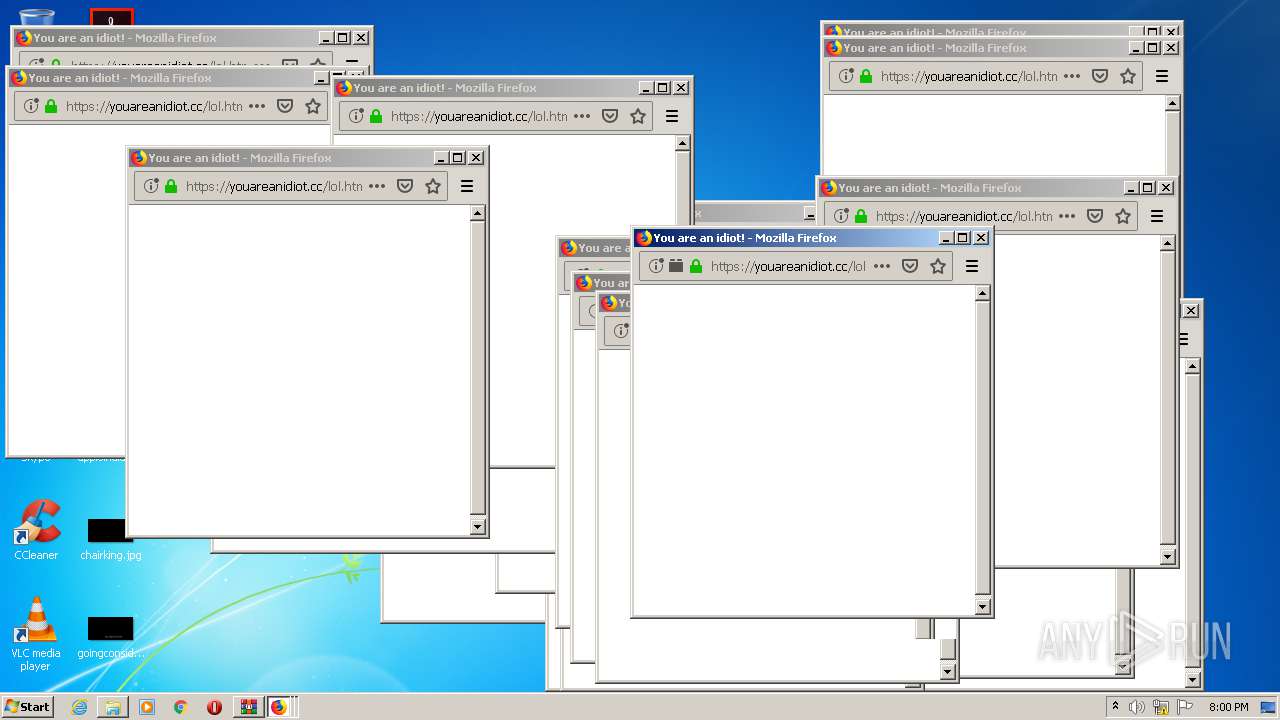Open hamburger menu in the top-right Firefox window
The height and width of the screenshot is (720, 1280).
[x=1162, y=76]
